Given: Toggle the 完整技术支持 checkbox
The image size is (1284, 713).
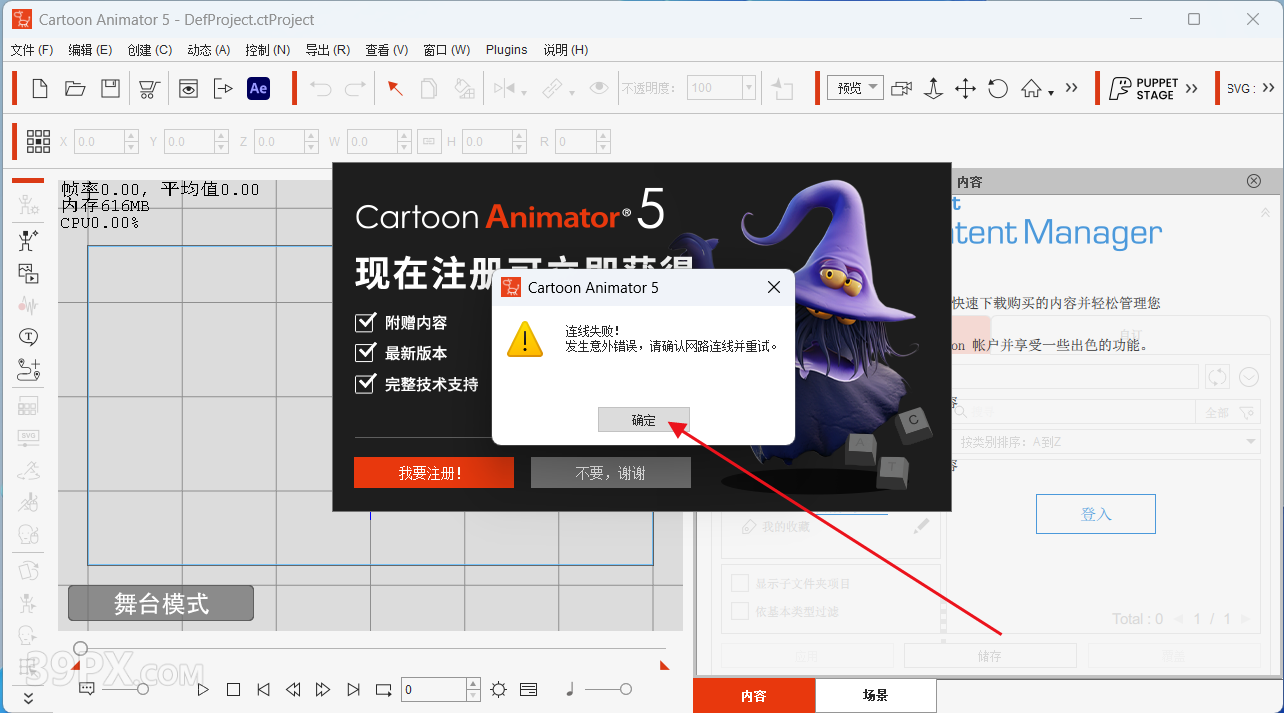Looking at the screenshot, I should pyautogui.click(x=366, y=384).
